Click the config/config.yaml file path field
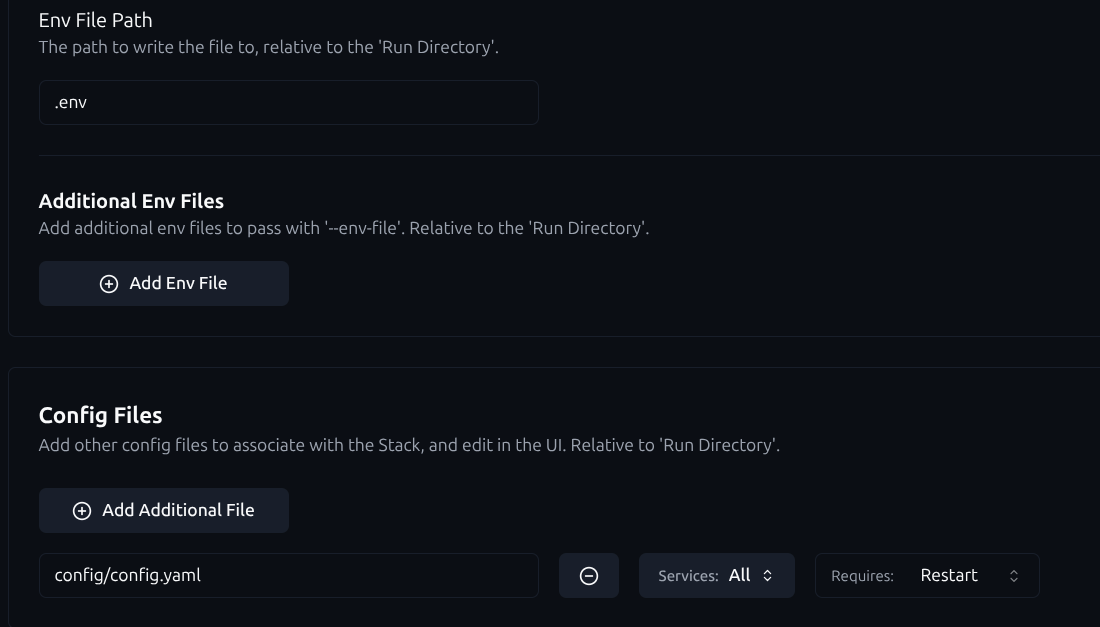The height and width of the screenshot is (627, 1100). tap(288, 576)
